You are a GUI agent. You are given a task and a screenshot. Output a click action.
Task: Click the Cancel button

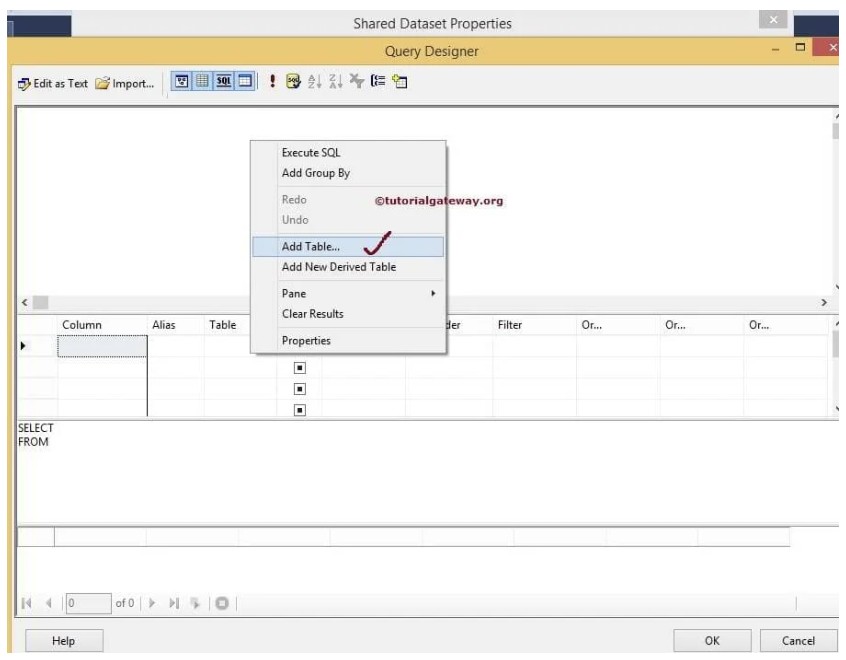click(799, 641)
